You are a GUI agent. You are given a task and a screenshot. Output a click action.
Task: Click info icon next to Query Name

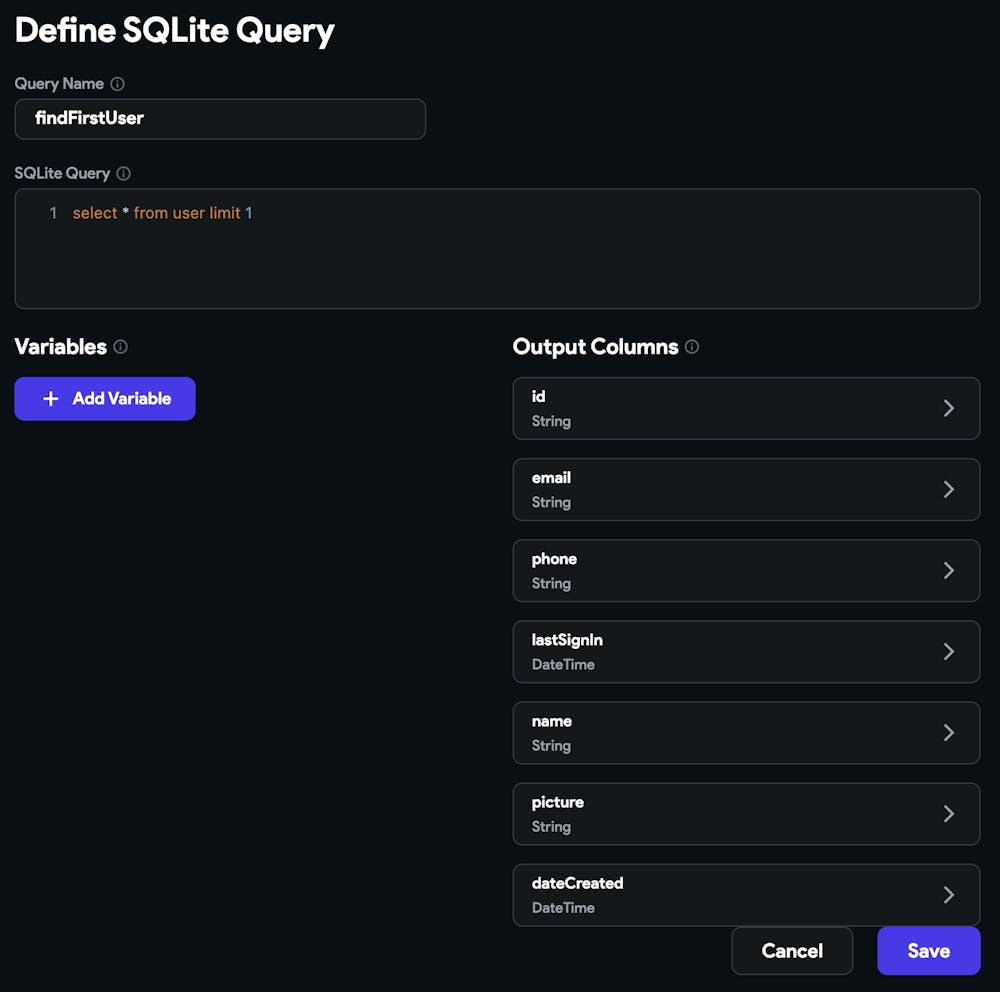[x=117, y=84]
